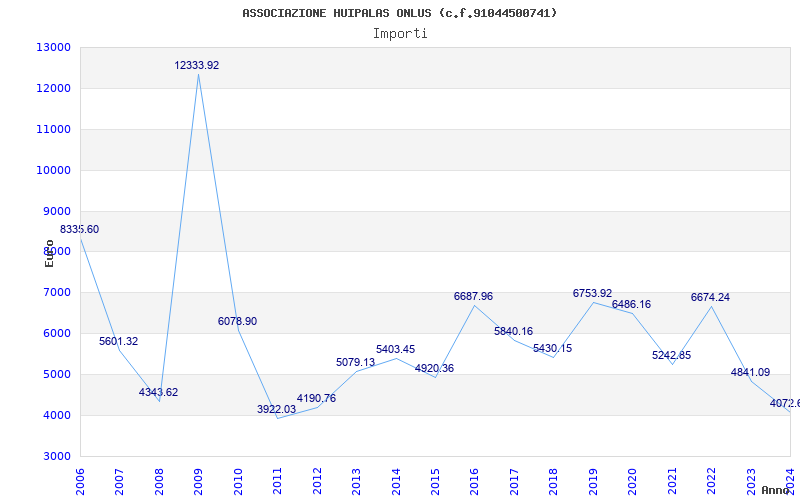Screen dimensions: 800x500
Task: Select the 5840.16 data label
Action: point(513,332)
